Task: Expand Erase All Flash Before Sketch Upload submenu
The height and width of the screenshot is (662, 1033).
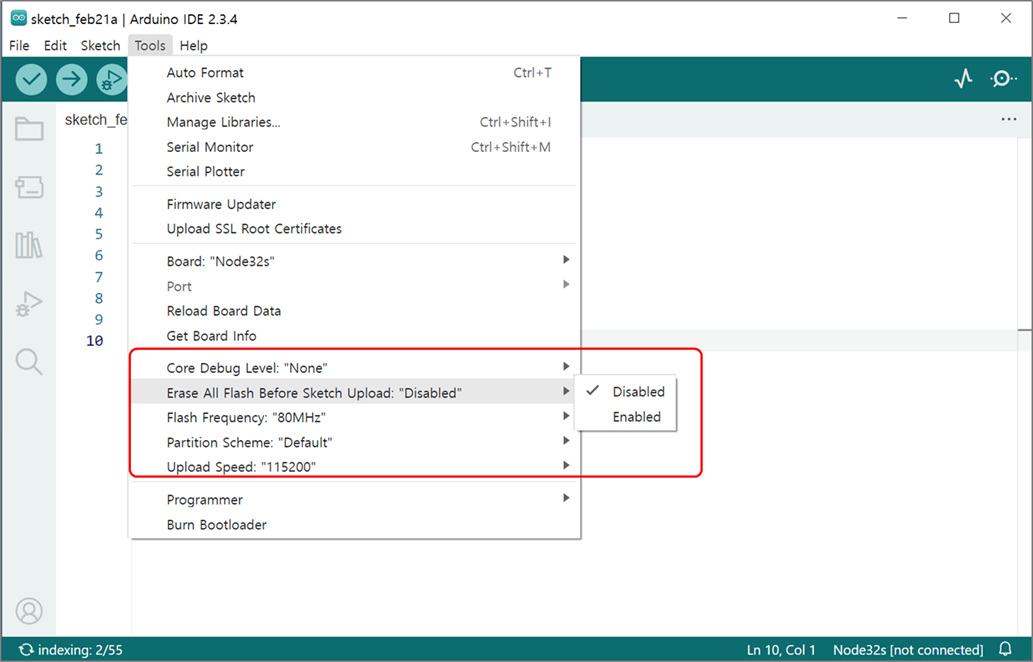Action: [356, 393]
